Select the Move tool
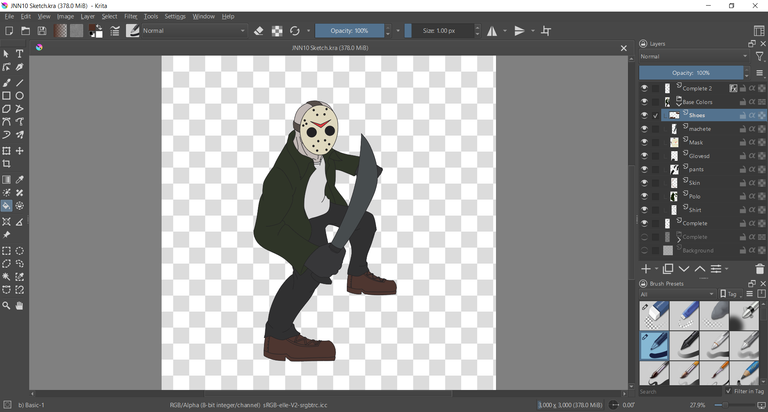 click(x=20, y=151)
